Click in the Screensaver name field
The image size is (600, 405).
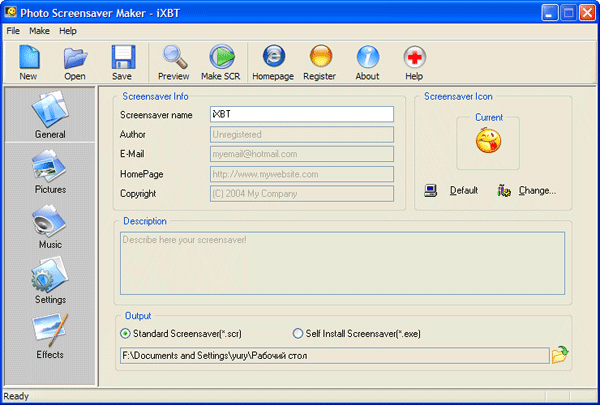pos(302,114)
